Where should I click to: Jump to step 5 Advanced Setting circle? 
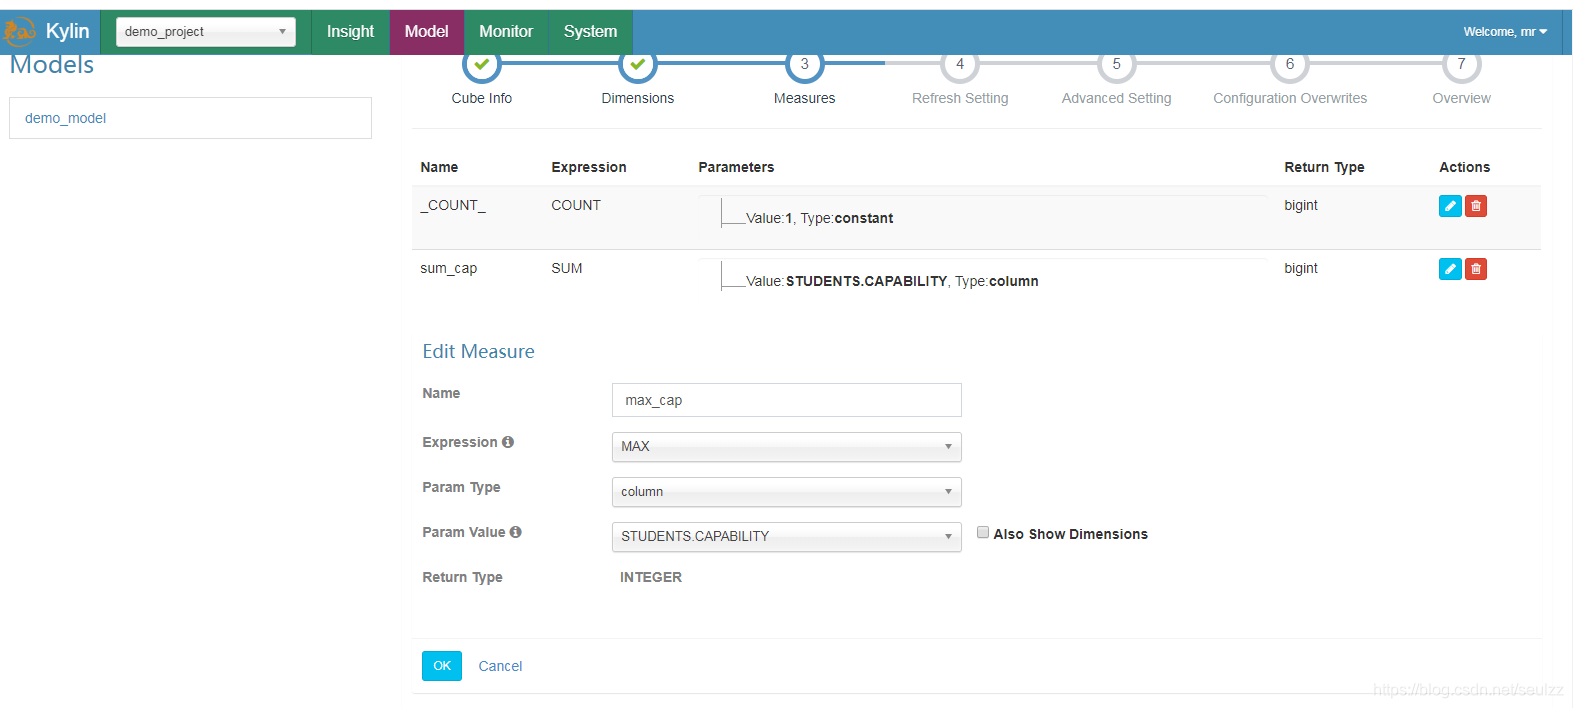click(x=1117, y=64)
